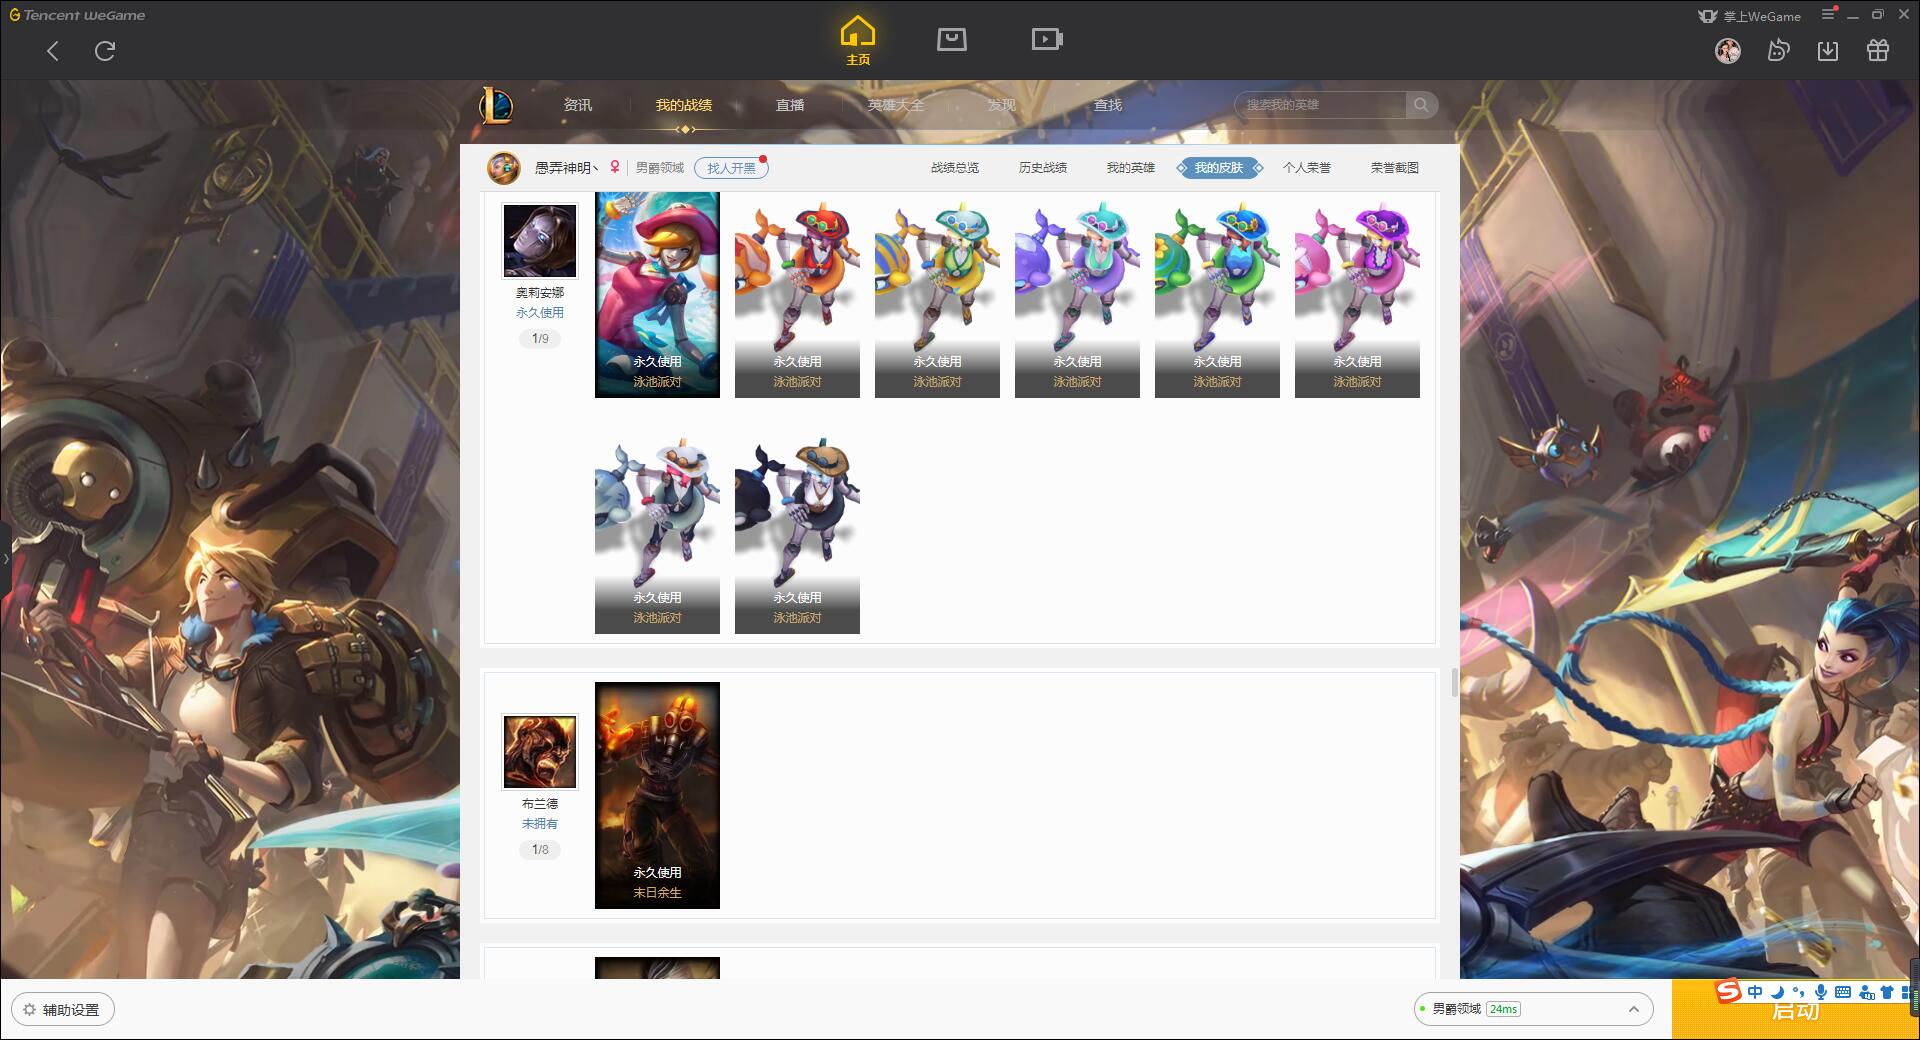Open 辅助设置 assist settings button
Image resolution: width=1920 pixels, height=1040 pixels.
(62, 1010)
